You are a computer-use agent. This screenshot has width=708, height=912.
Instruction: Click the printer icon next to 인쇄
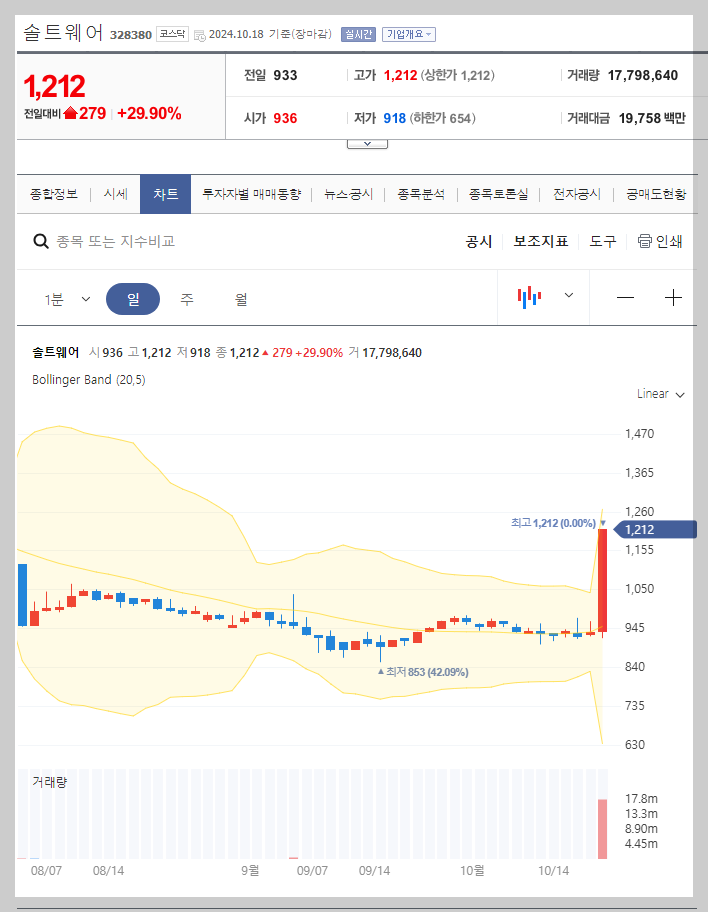pos(644,241)
